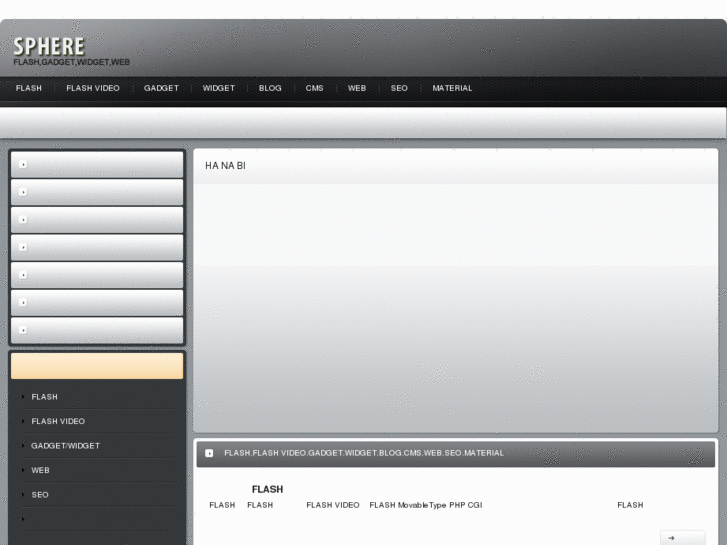Click the HA NA BI heading text
The height and width of the screenshot is (545, 727).
pyautogui.click(x=225, y=166)
